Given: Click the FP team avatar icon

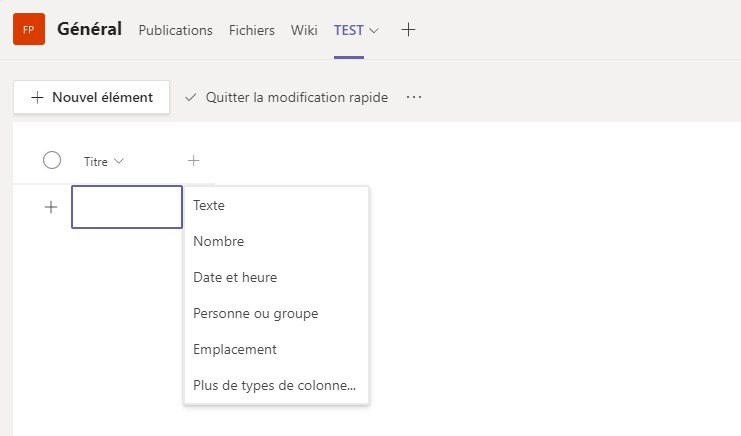Looking at the screenshot, I should 28,30.
